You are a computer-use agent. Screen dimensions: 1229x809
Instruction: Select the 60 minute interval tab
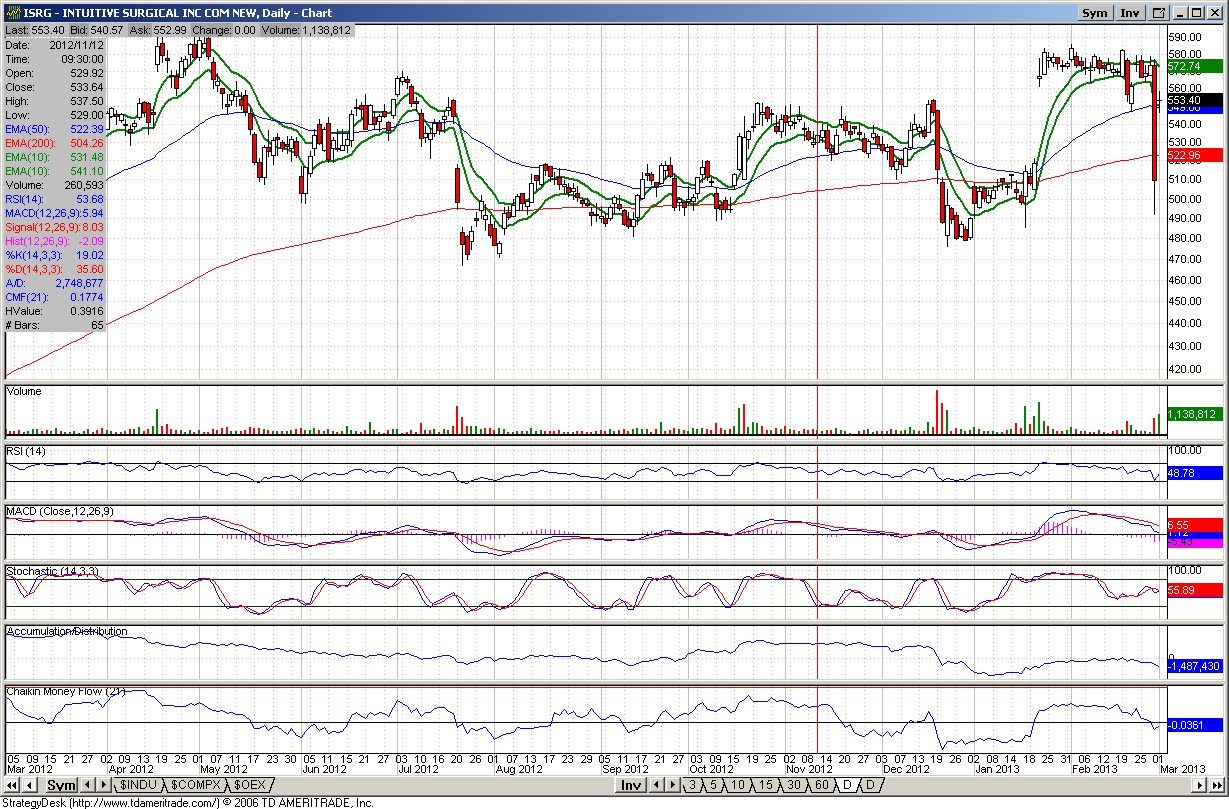pos(822,785)
